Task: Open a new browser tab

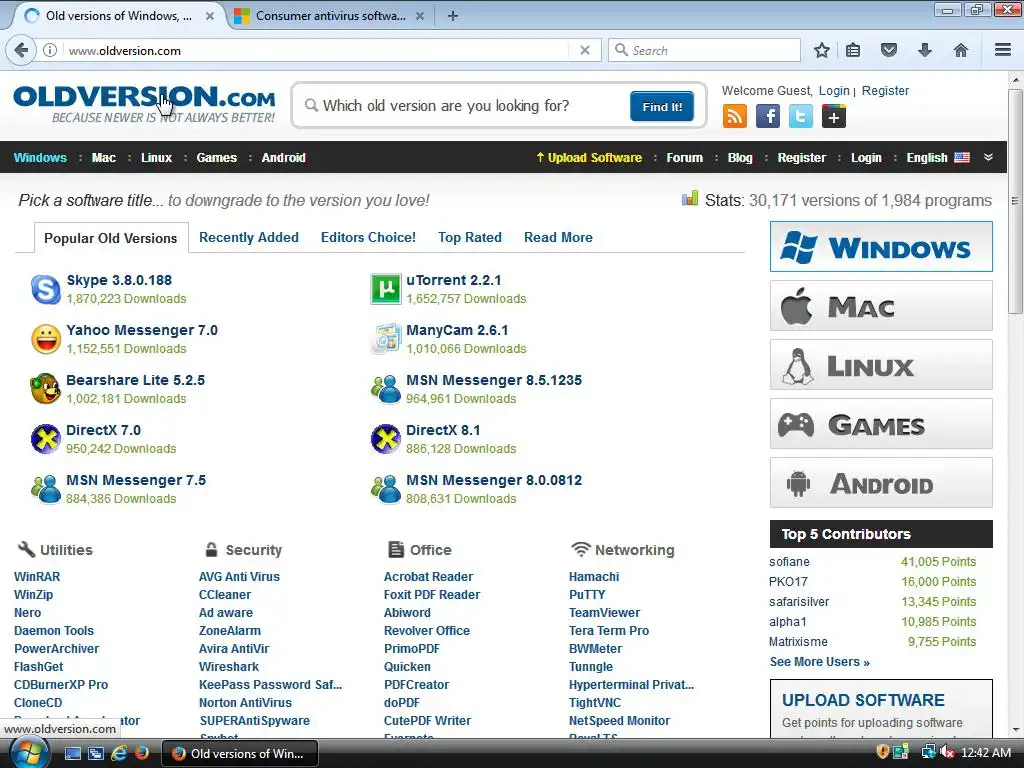Action: 453,16
